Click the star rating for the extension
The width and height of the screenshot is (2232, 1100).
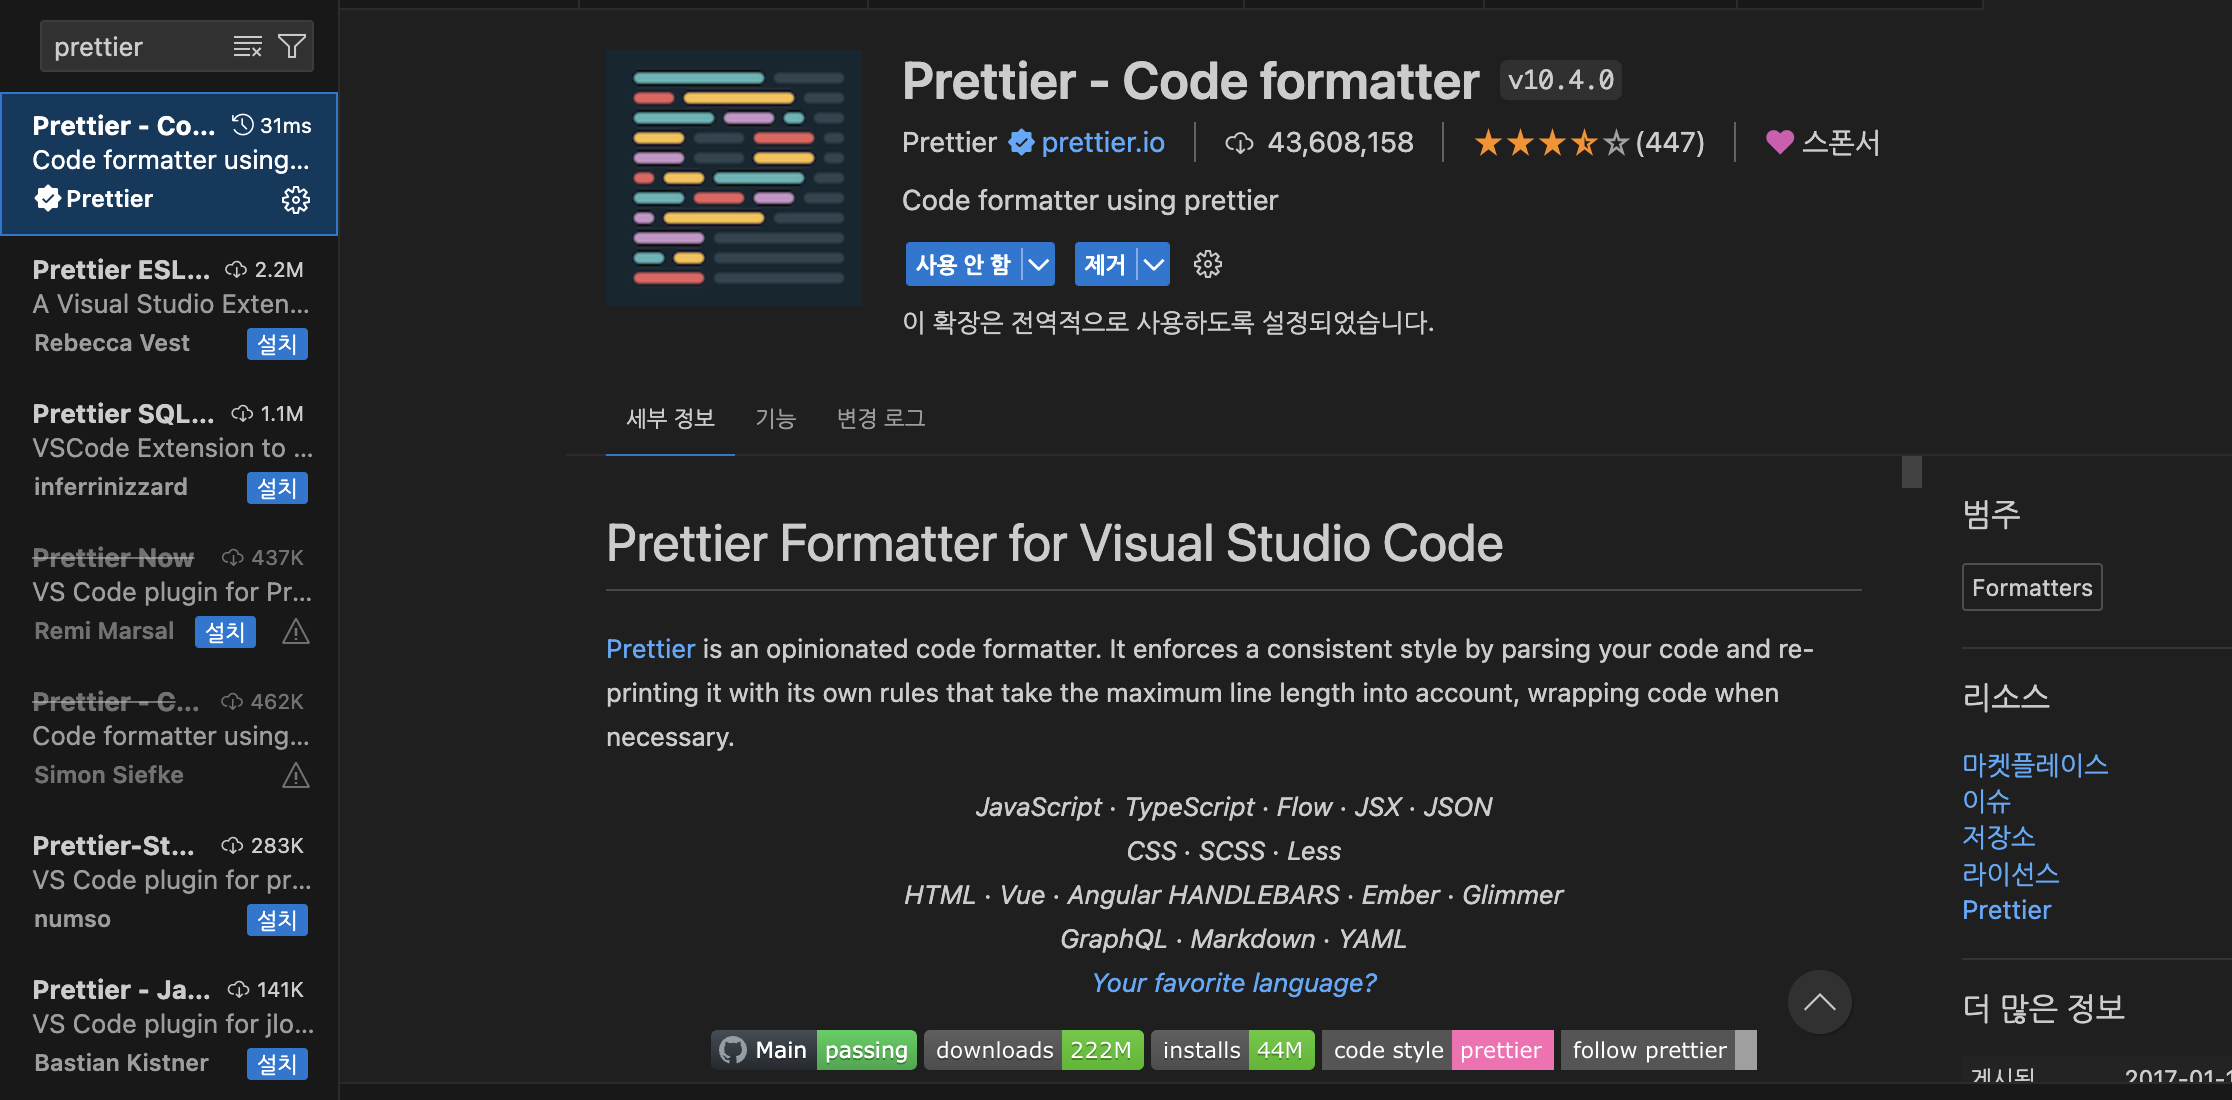pos(1551,143)
